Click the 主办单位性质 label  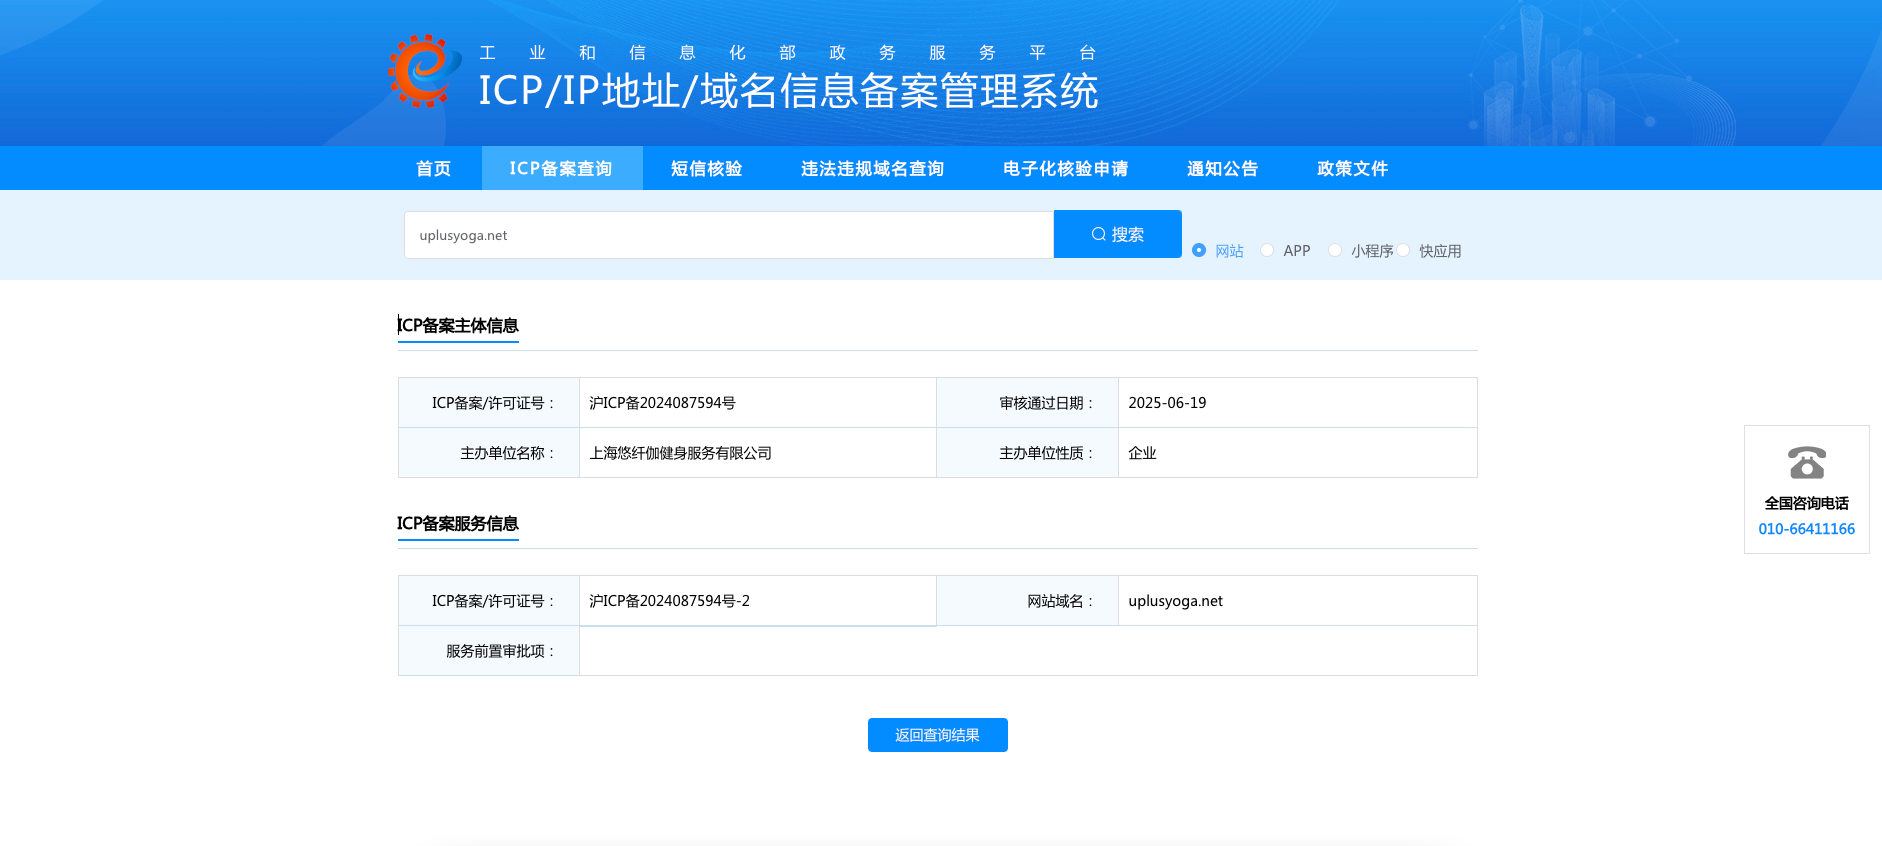pyautogui.click(x=1046, y=453)
